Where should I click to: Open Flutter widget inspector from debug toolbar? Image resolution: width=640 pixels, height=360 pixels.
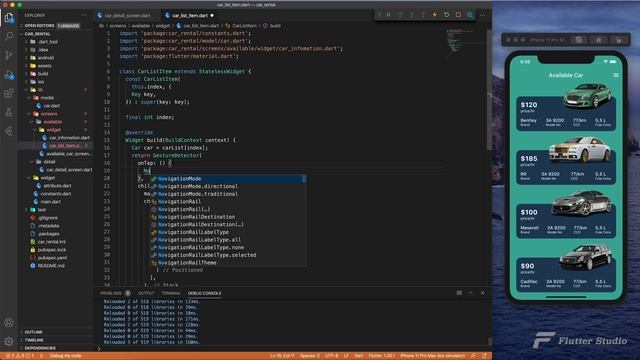pos(470,15)
